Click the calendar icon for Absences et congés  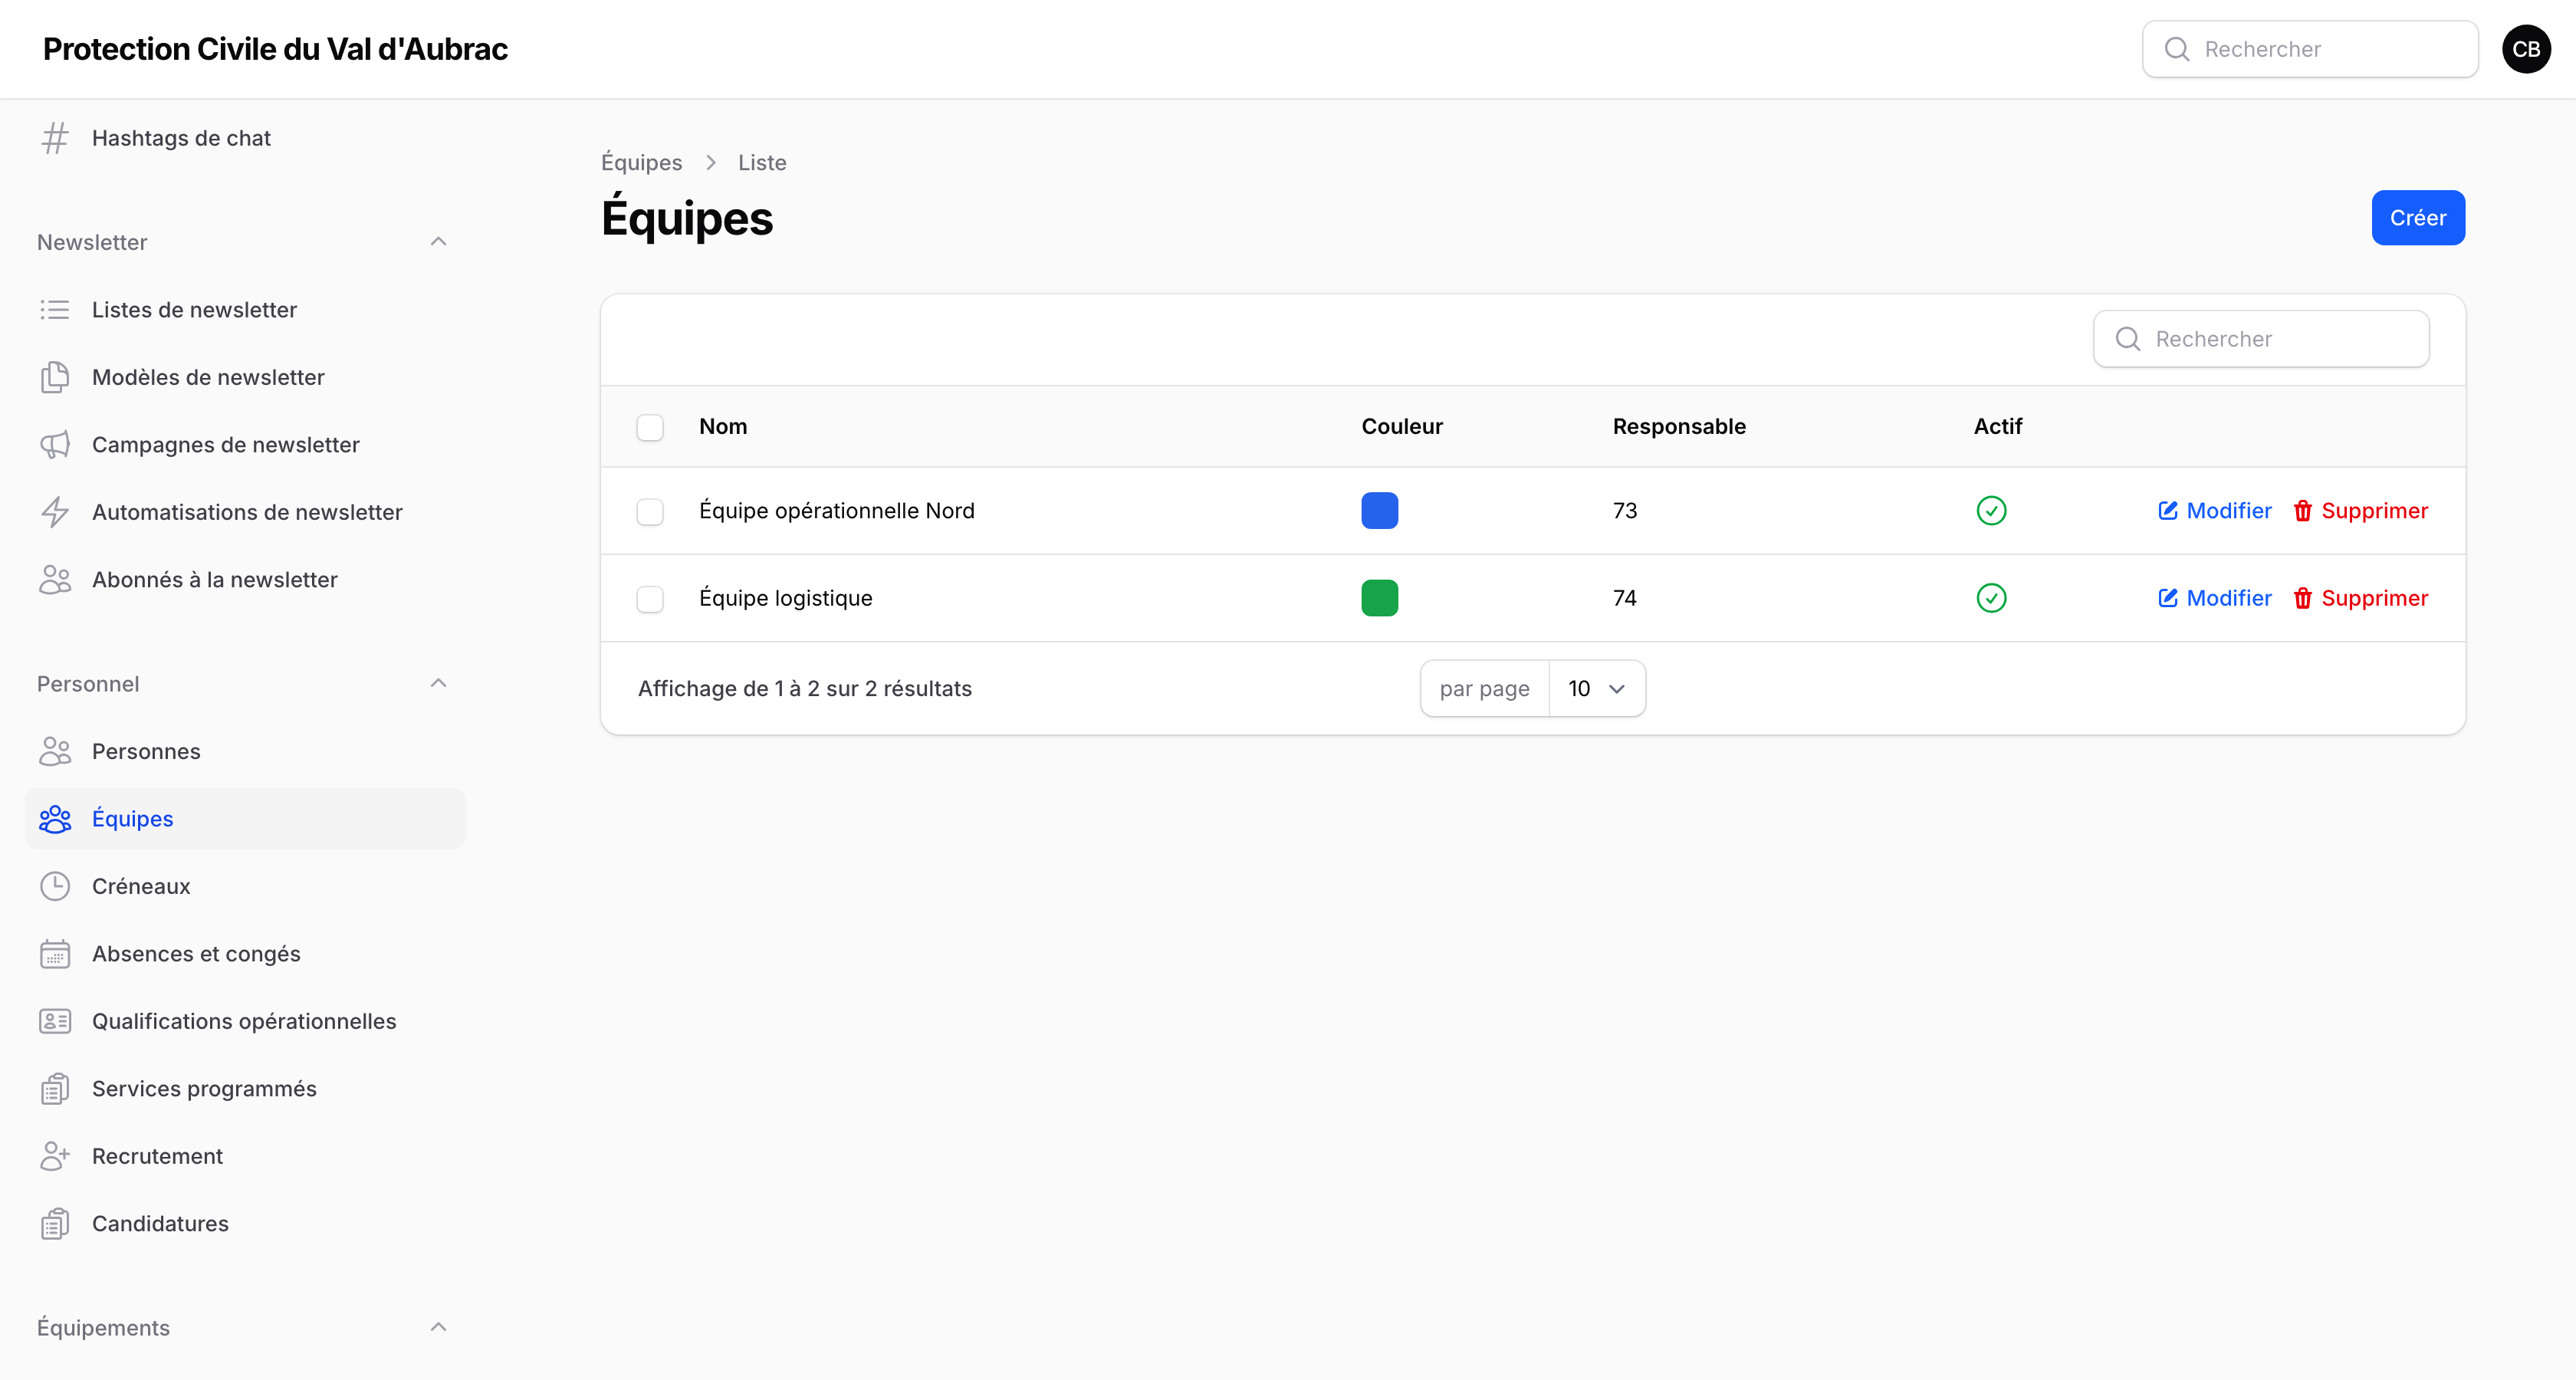55,954
